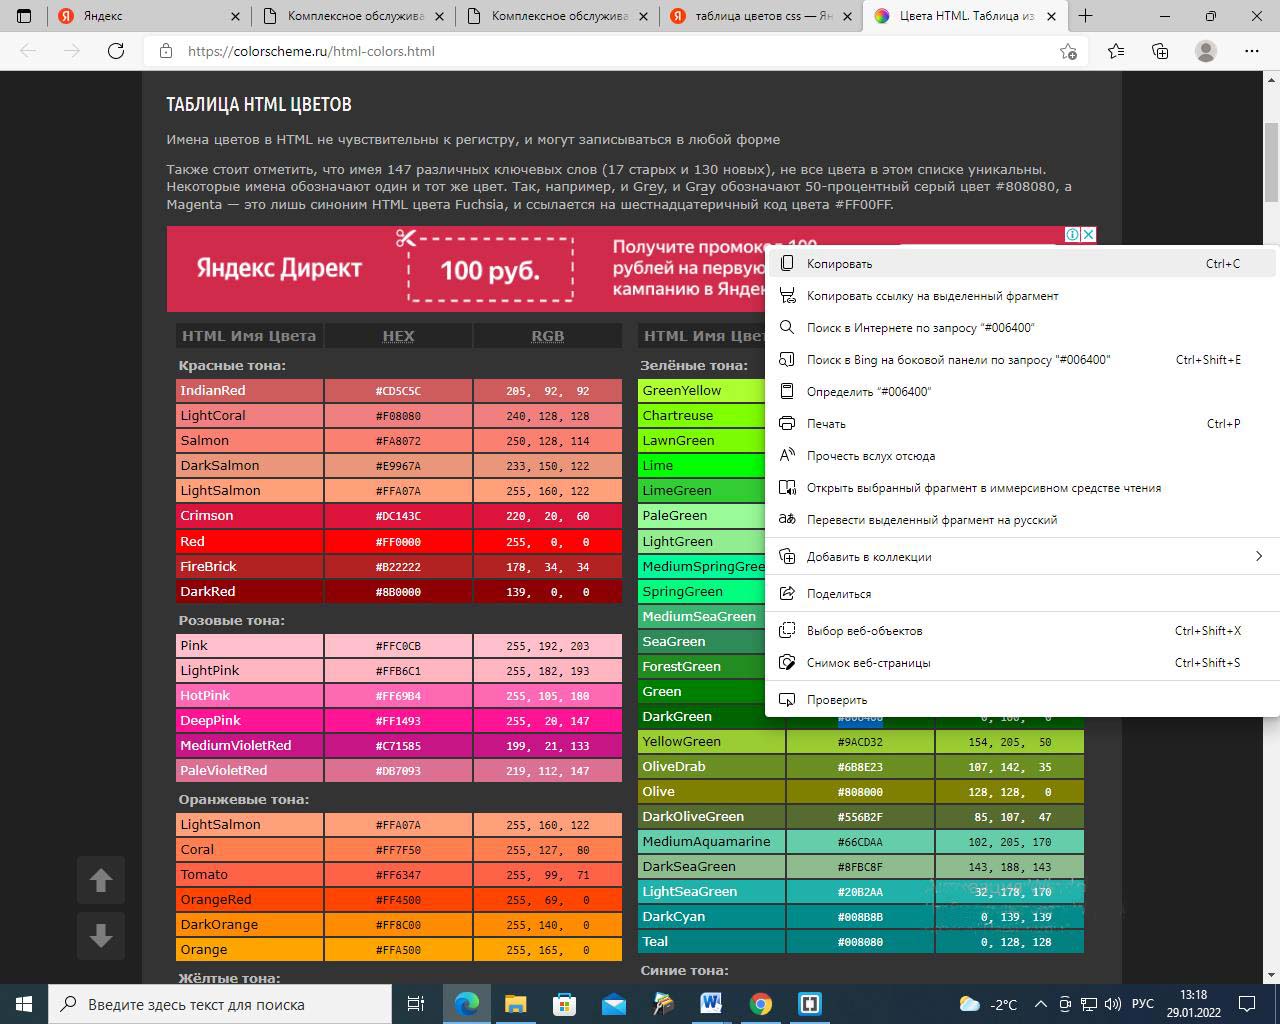Click the Crimson color swatch row

pyautogui.click(x=249, y=516)
